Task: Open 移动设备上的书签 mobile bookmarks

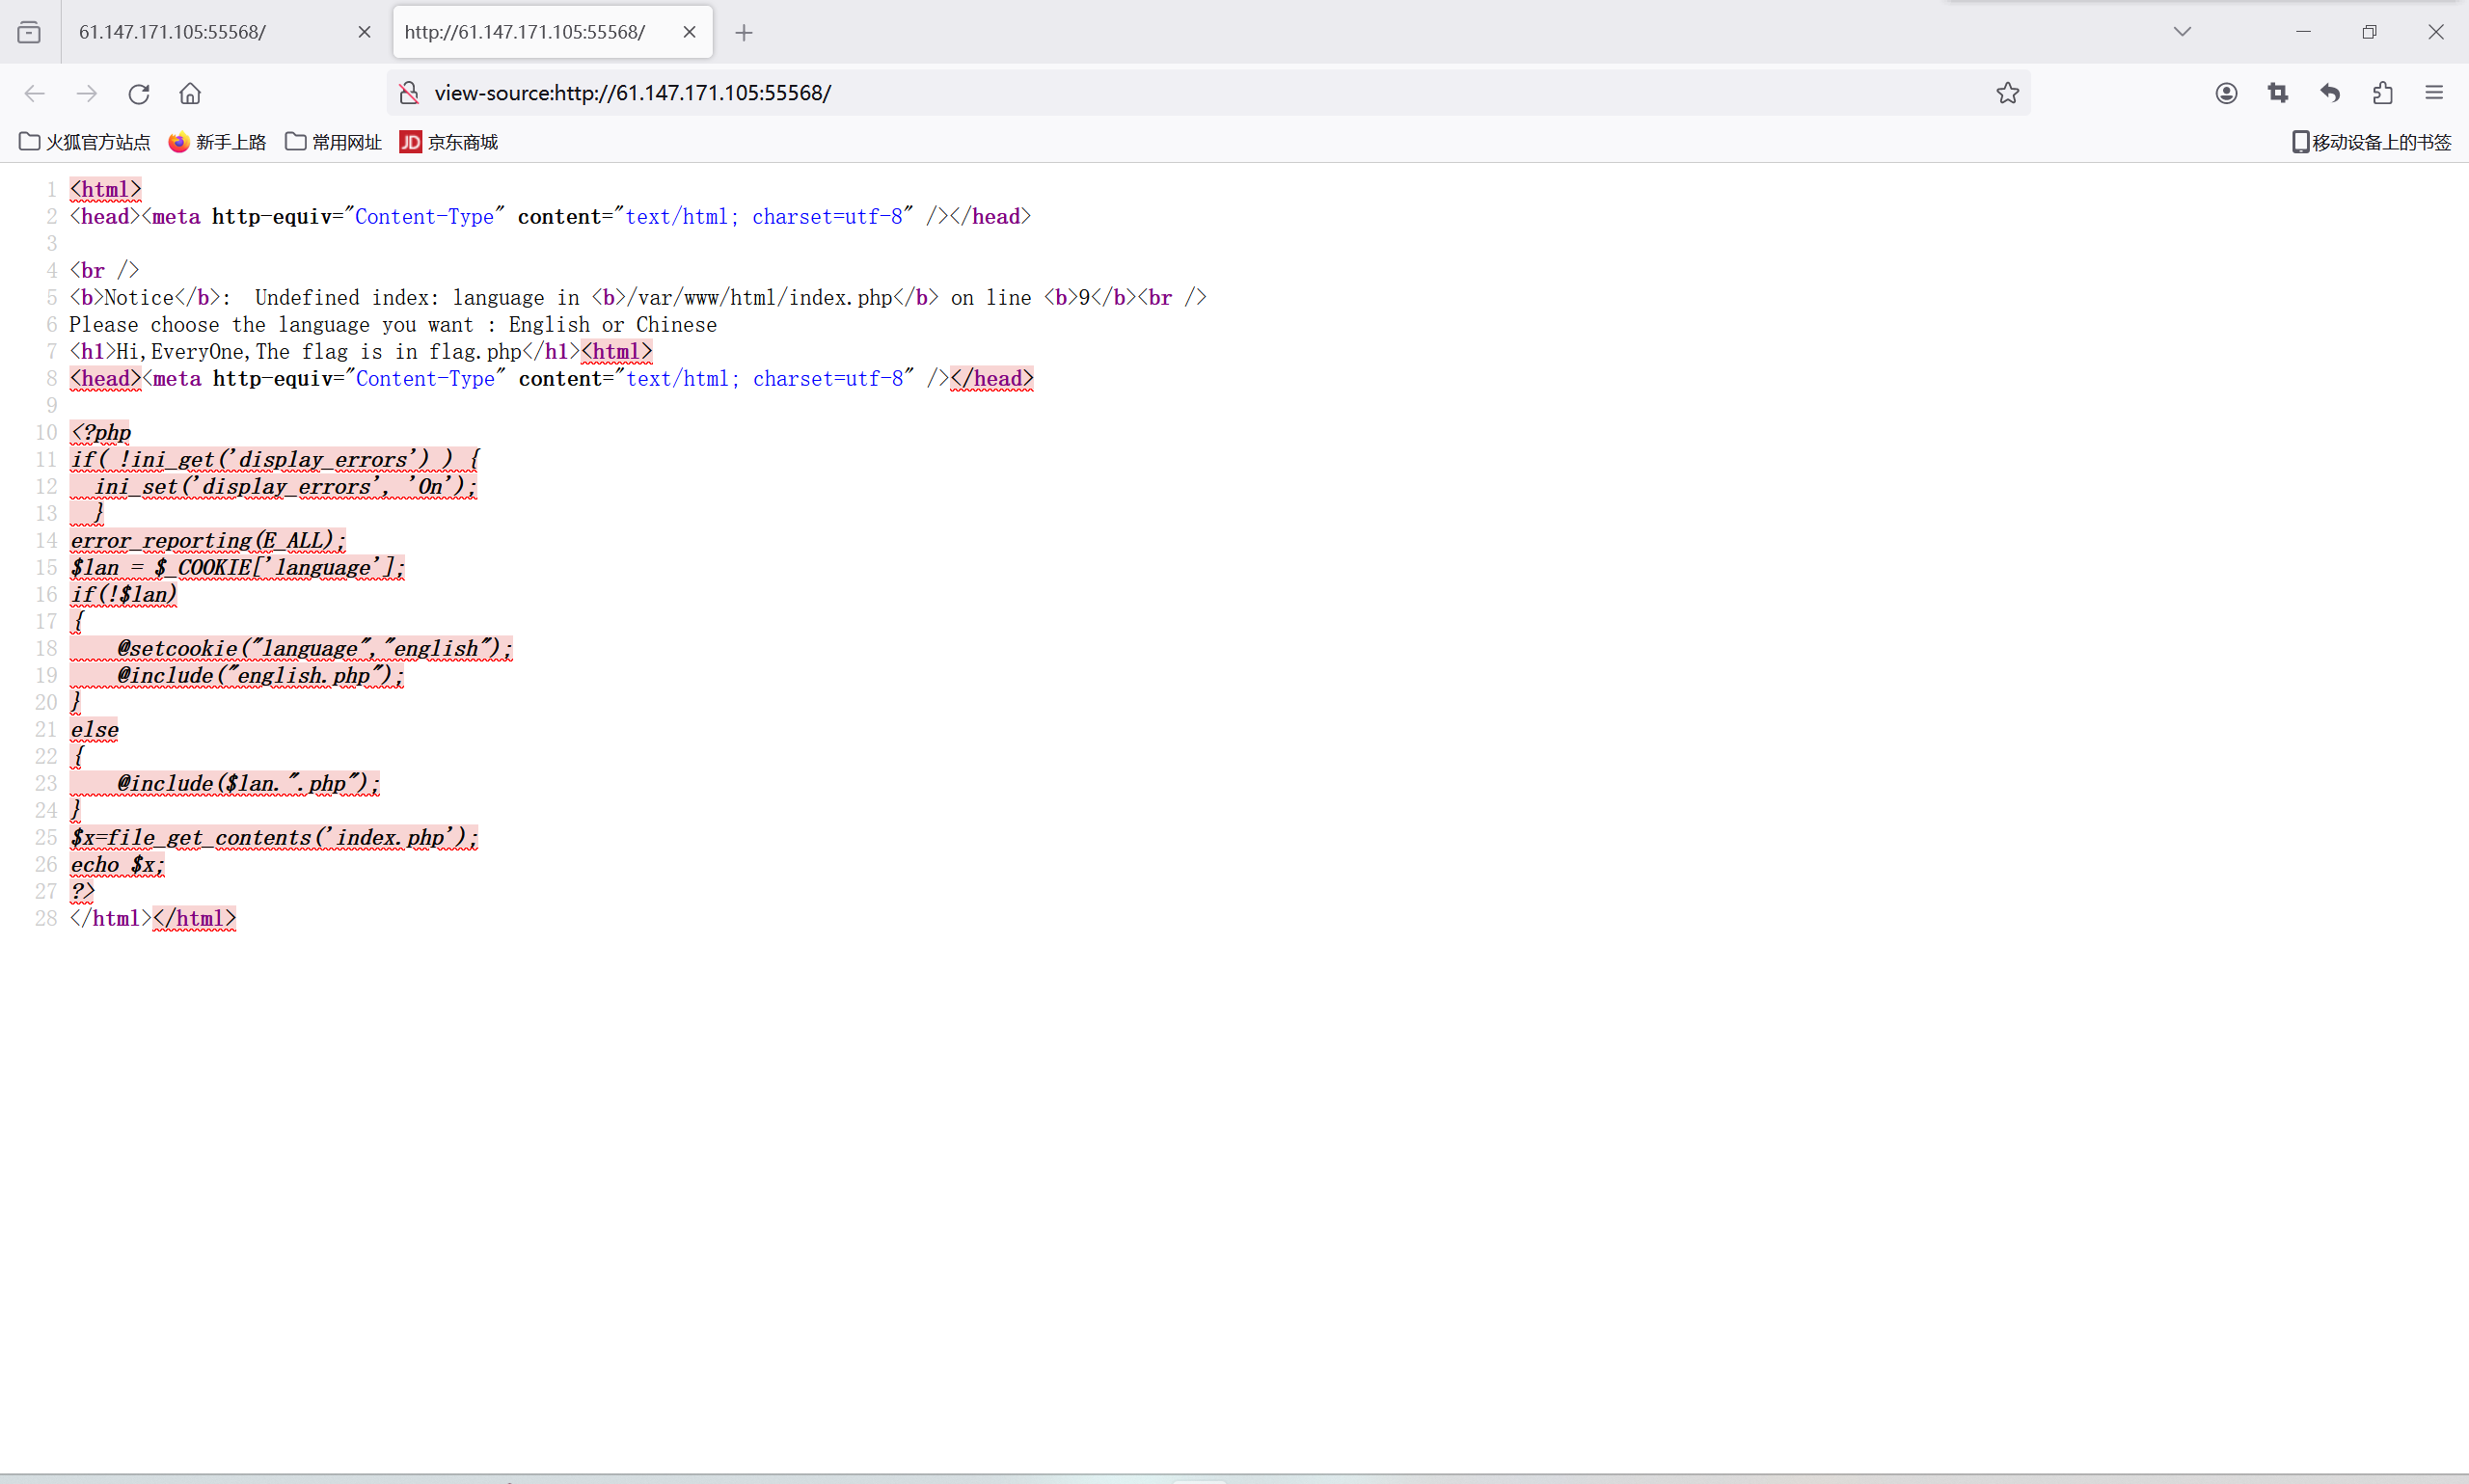Action: tap(2371, 142)
